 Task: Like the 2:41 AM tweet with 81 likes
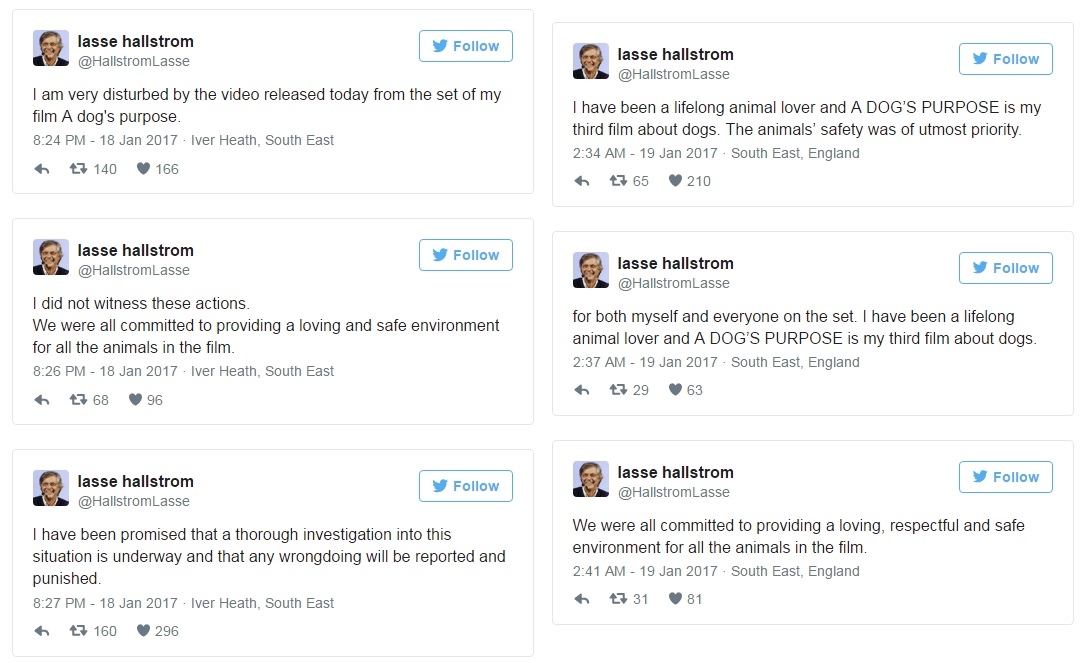[675, 598]
